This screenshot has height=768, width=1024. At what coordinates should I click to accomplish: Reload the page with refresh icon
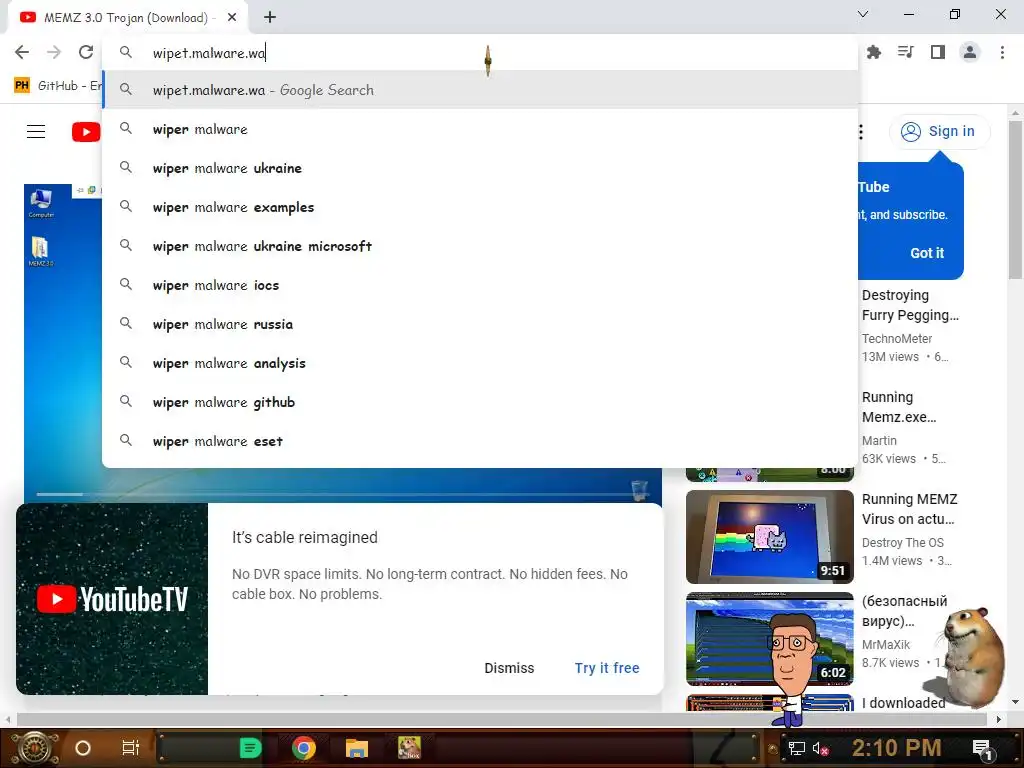86,52
